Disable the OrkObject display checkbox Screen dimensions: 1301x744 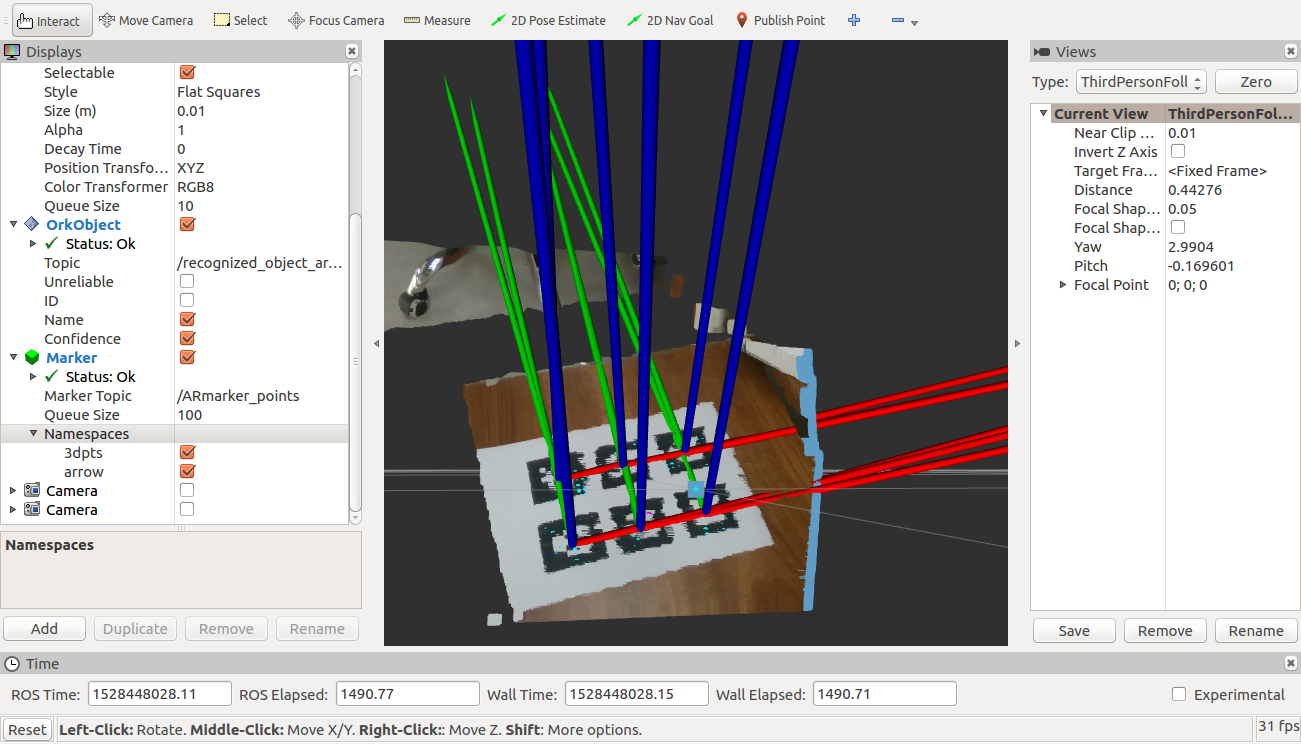coord(187,224)
